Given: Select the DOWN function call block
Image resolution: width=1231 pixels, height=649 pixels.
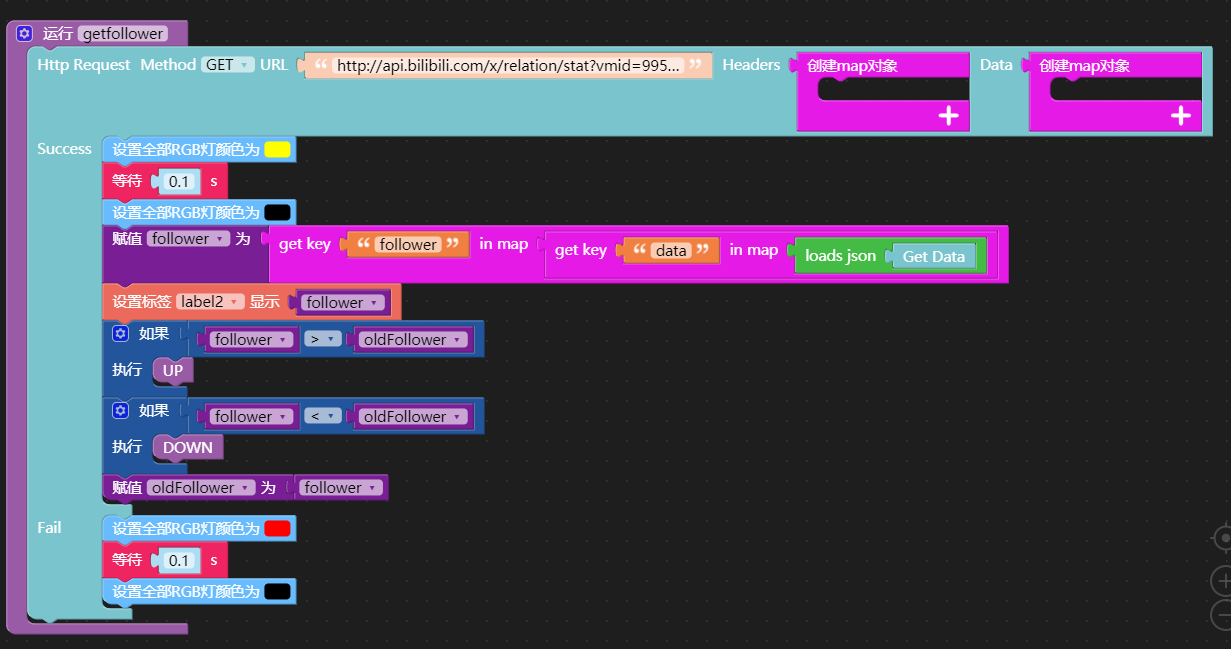Looking at the screenshot, I should pyautogui.click(x=188, y=447).
